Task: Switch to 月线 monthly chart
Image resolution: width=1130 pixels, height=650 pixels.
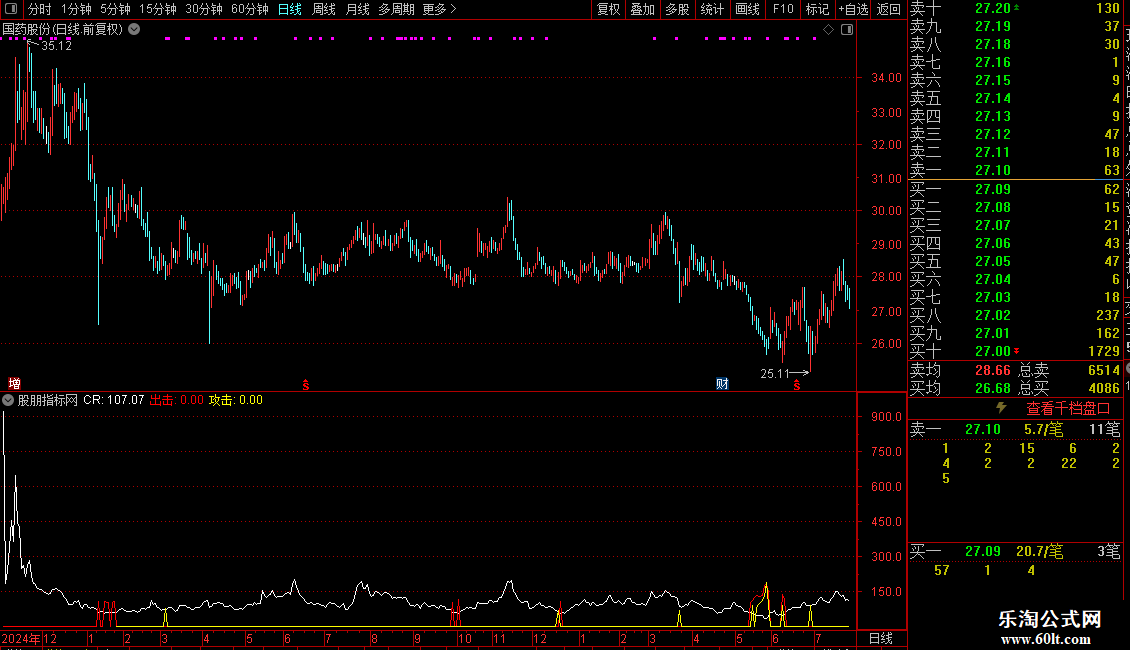Action: point(357,9)
